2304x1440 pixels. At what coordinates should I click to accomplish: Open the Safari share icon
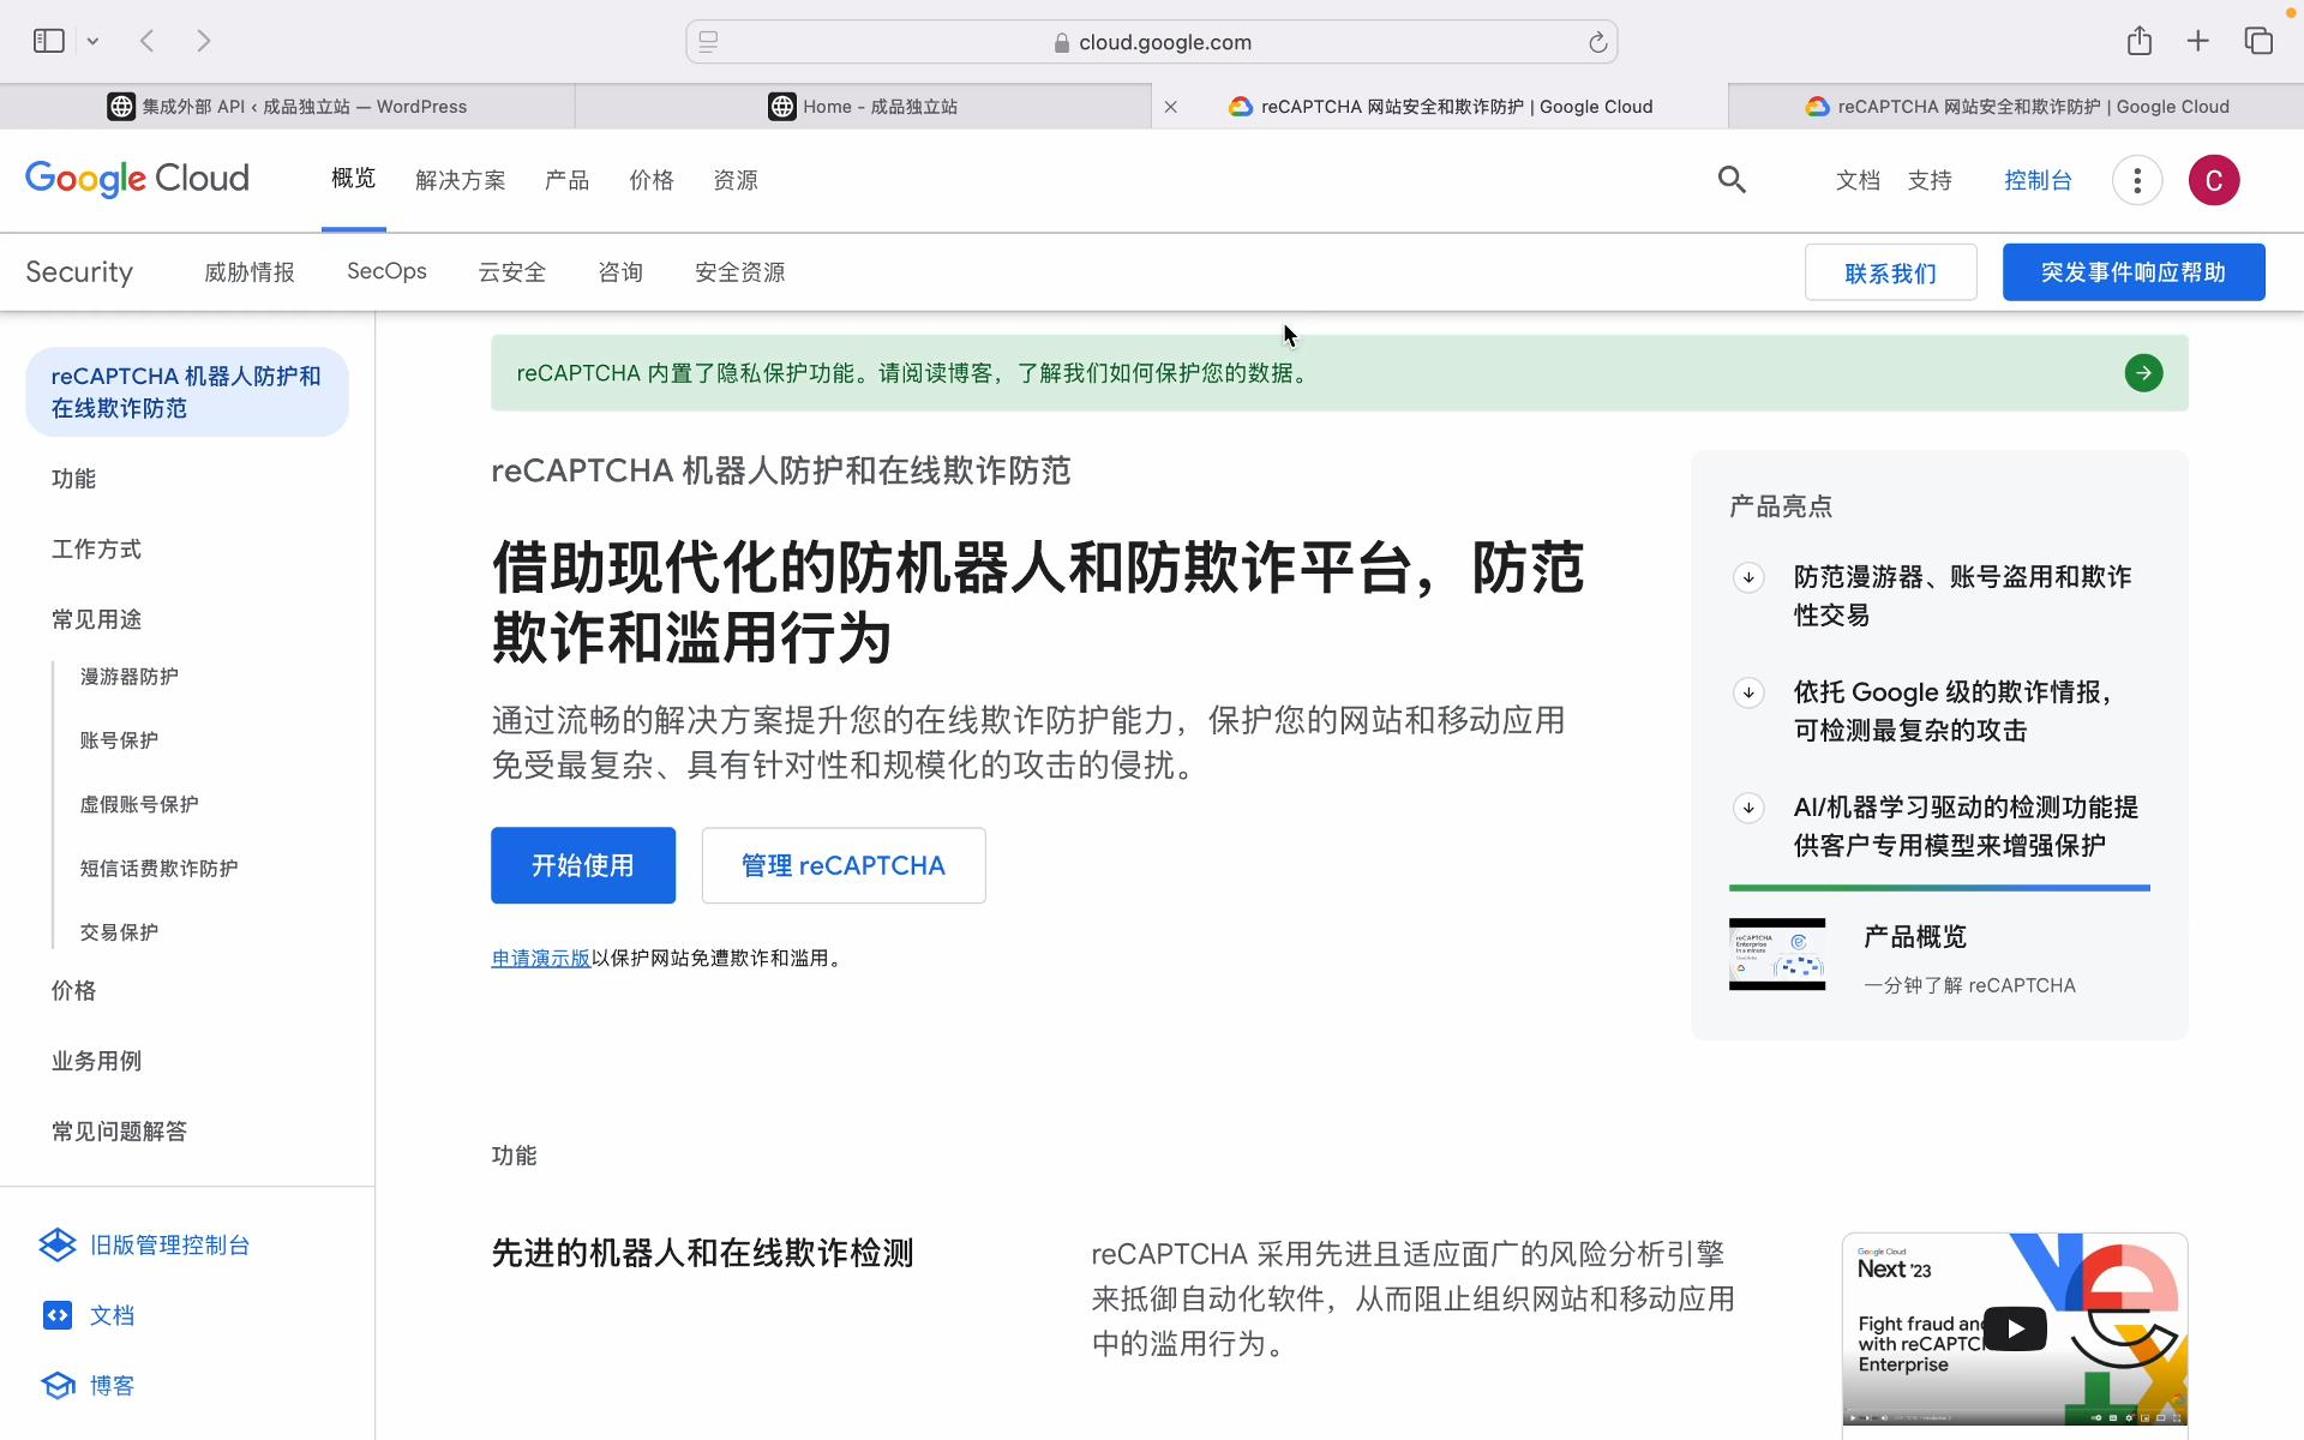pos(2139,40)
